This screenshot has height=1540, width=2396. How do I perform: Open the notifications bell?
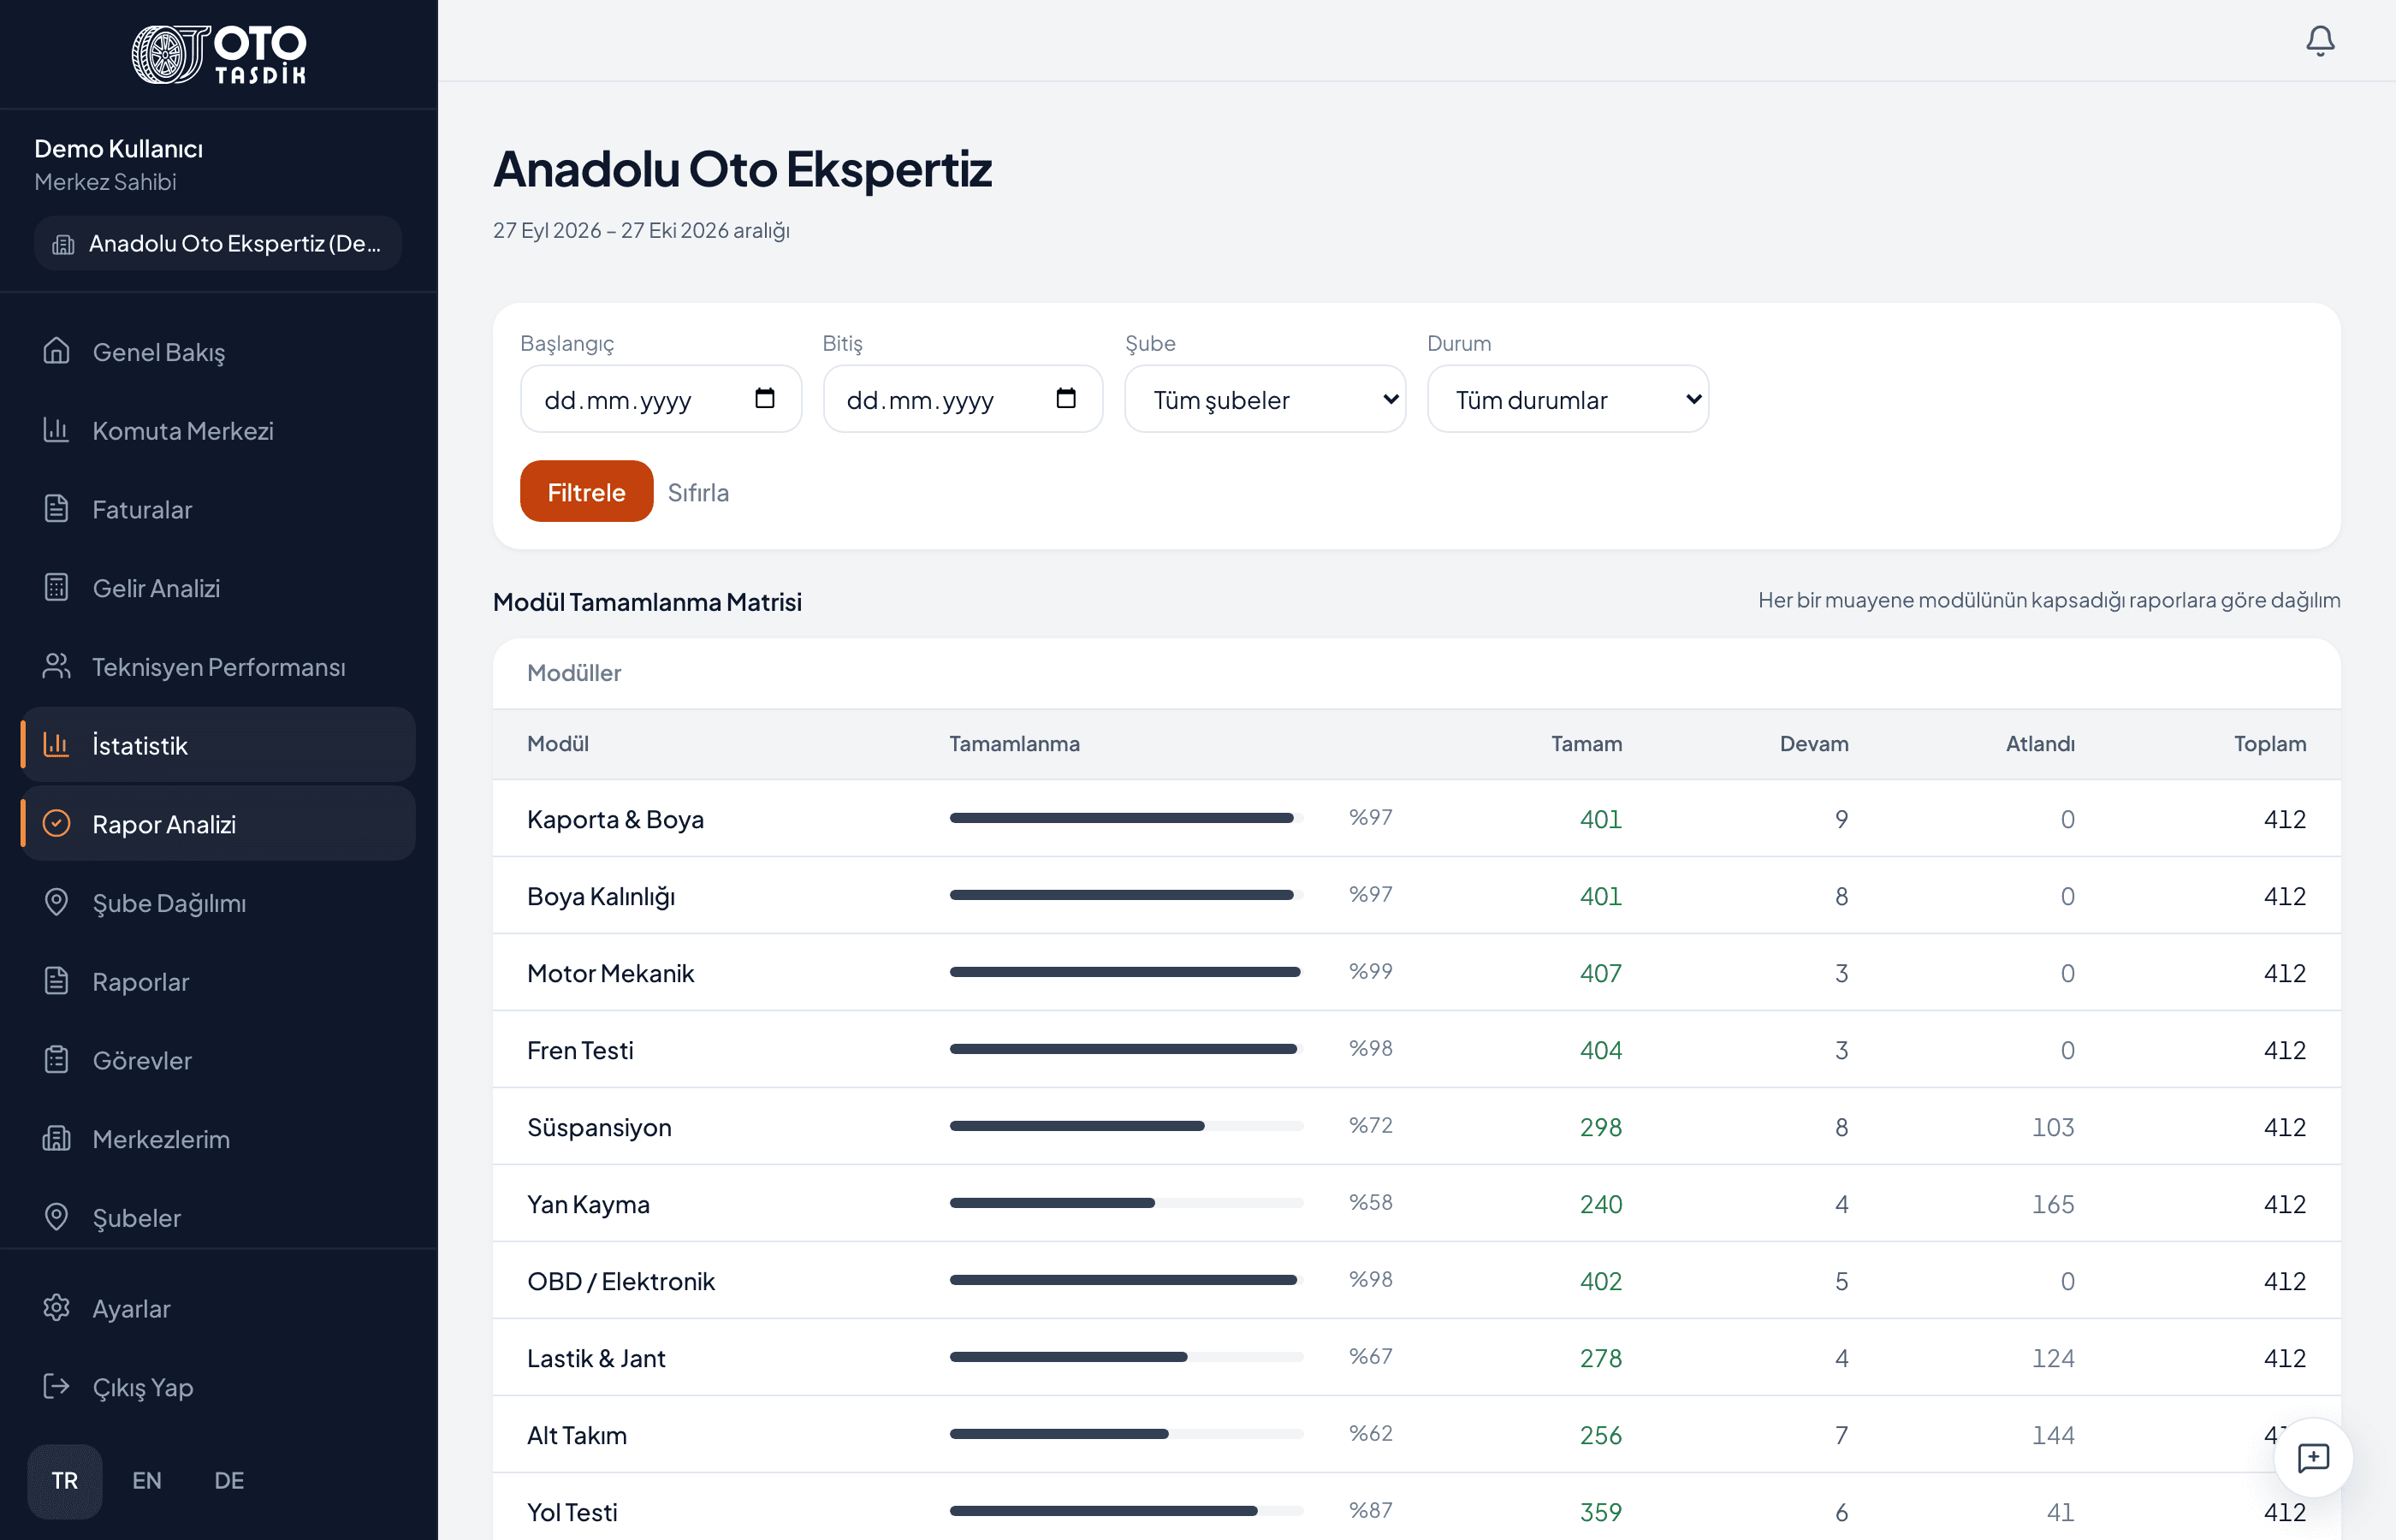(2320, 41)
